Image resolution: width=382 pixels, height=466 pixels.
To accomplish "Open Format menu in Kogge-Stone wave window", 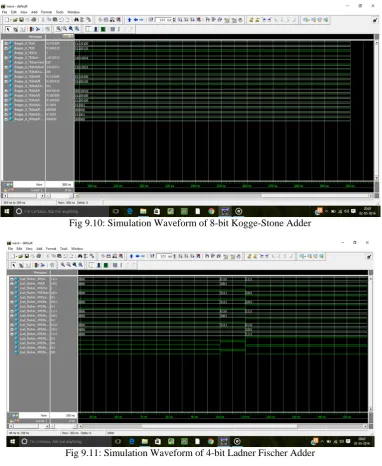I will coord(46,12).
